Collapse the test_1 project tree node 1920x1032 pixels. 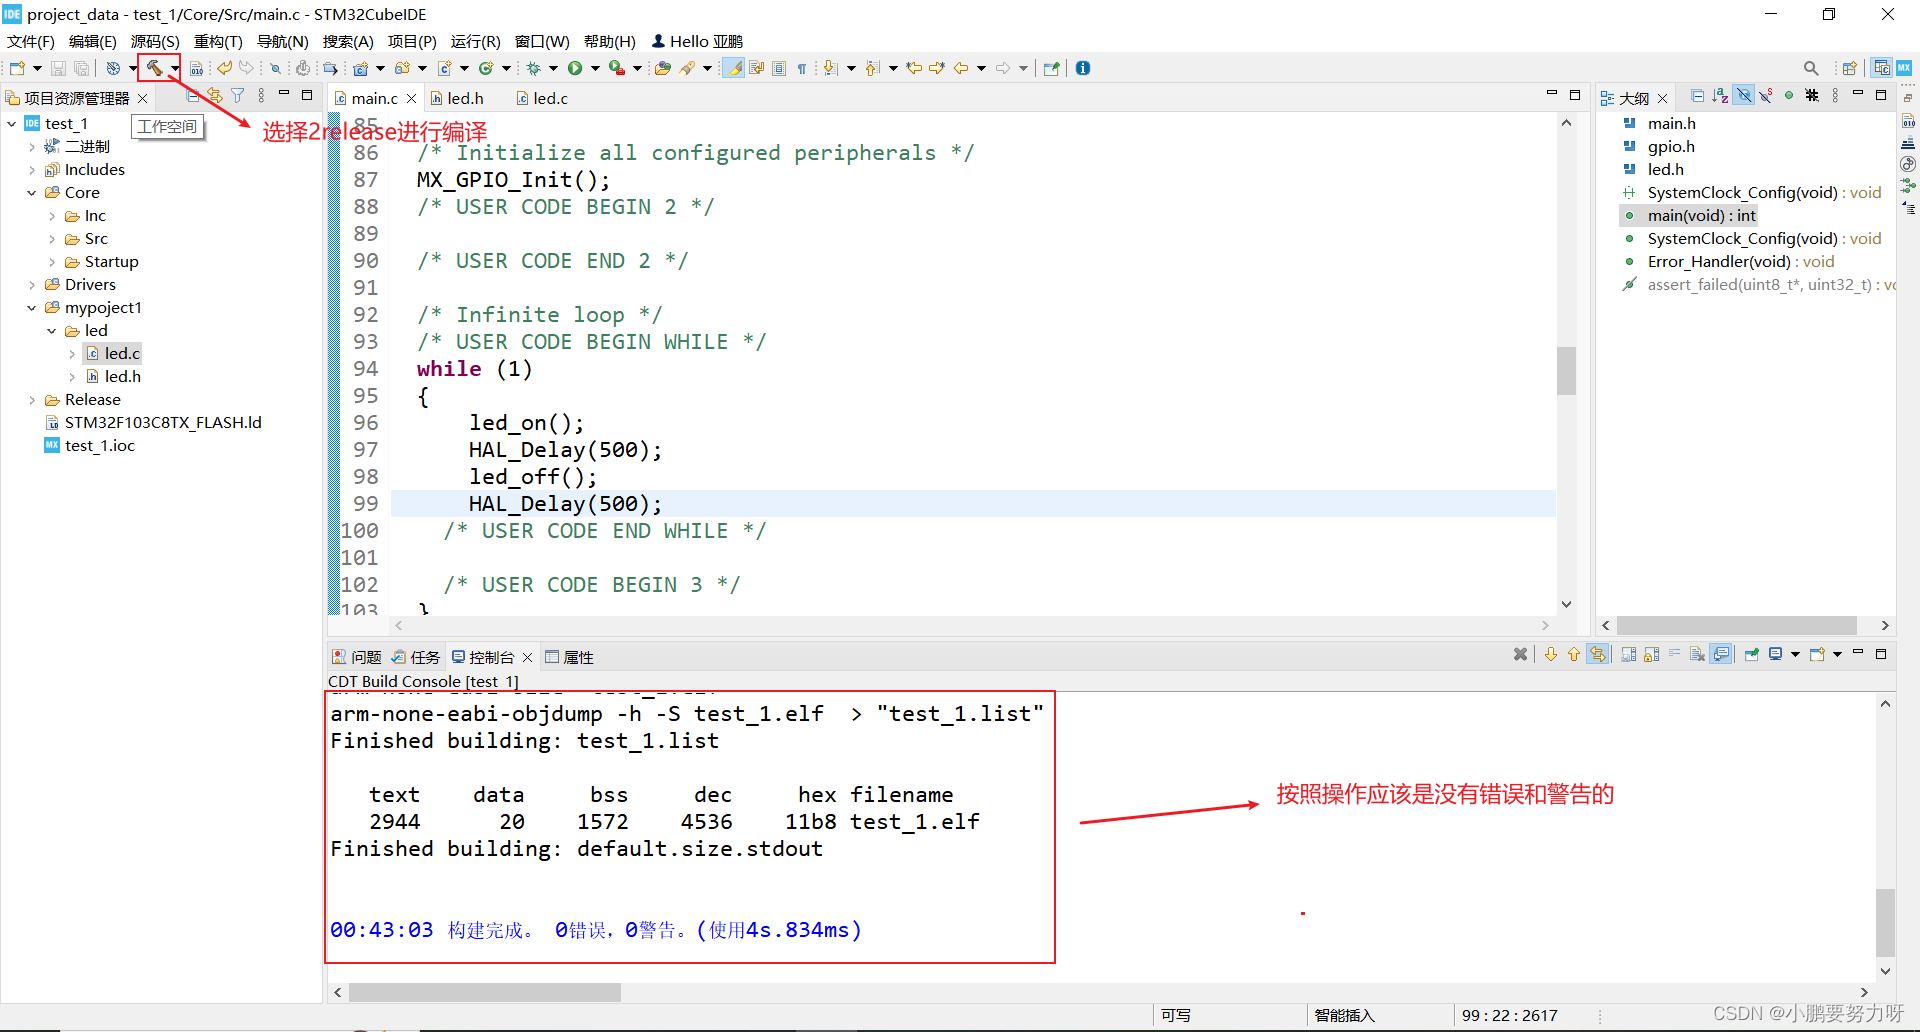click(x=11, y=124)
